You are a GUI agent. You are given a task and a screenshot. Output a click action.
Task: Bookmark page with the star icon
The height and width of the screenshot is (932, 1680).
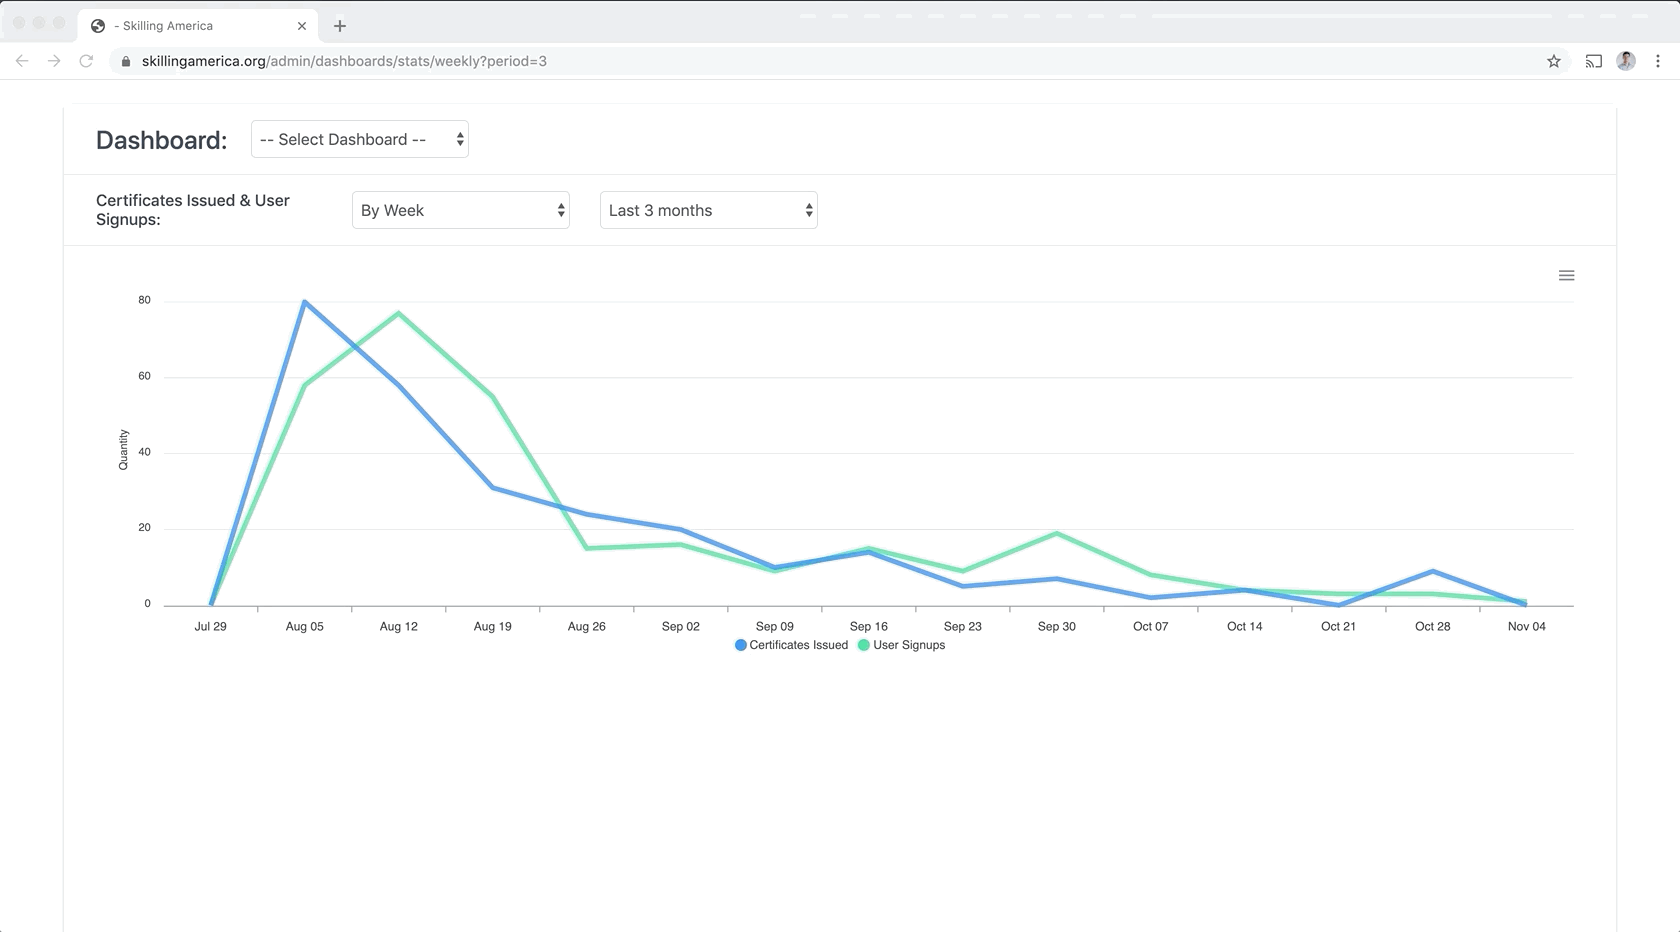click(x=1553, y=61)
